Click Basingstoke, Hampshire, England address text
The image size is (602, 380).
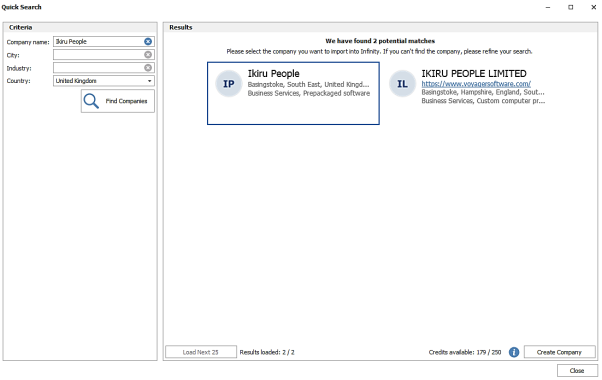[x=483, y=92]
